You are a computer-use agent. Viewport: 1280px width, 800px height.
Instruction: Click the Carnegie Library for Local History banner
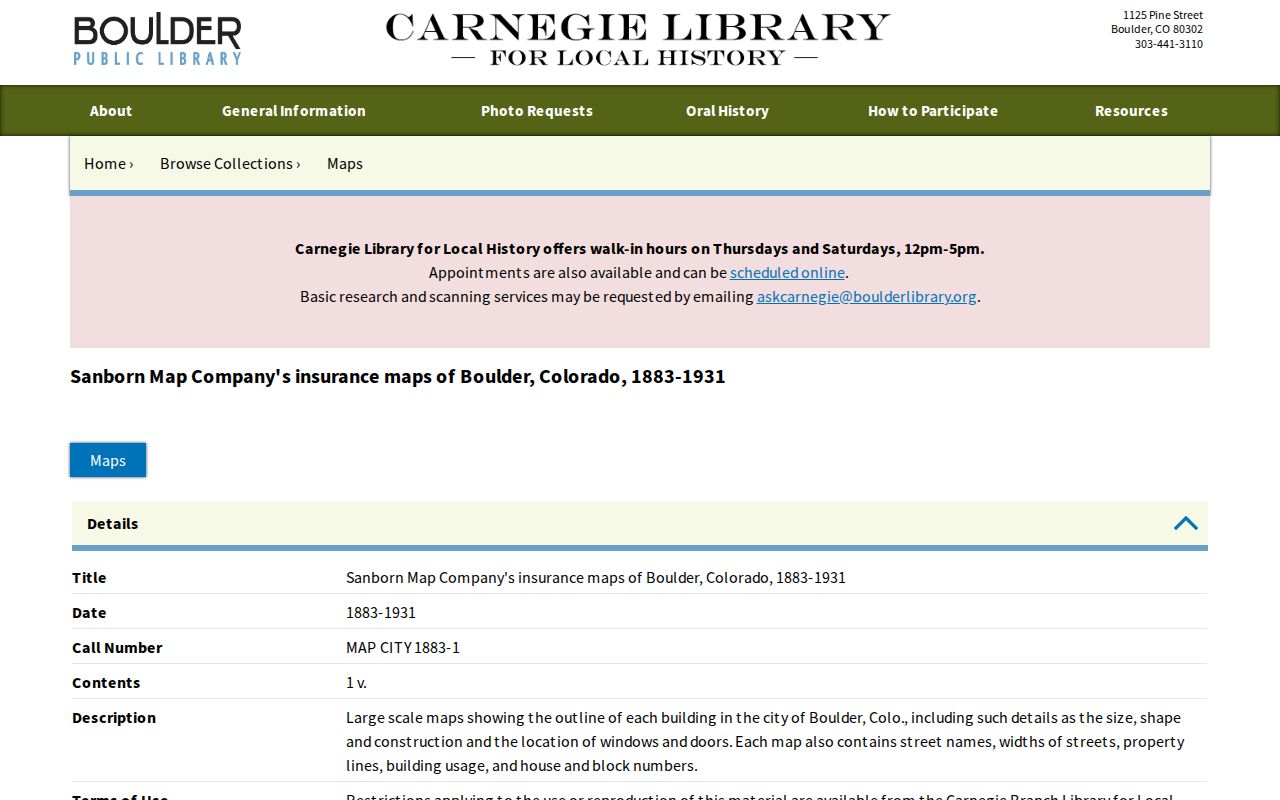[638, 40]
